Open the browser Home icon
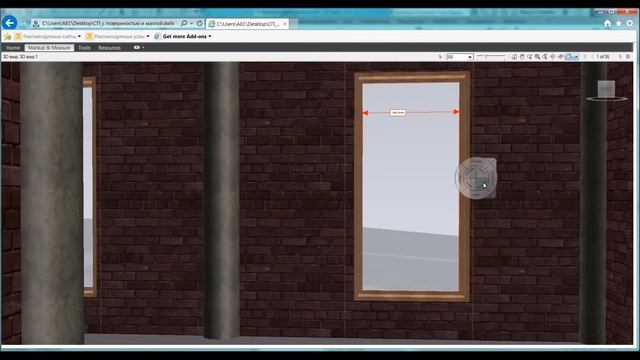Image resolution: width=640 pixels, height=360 pixels. click(607, 24)
